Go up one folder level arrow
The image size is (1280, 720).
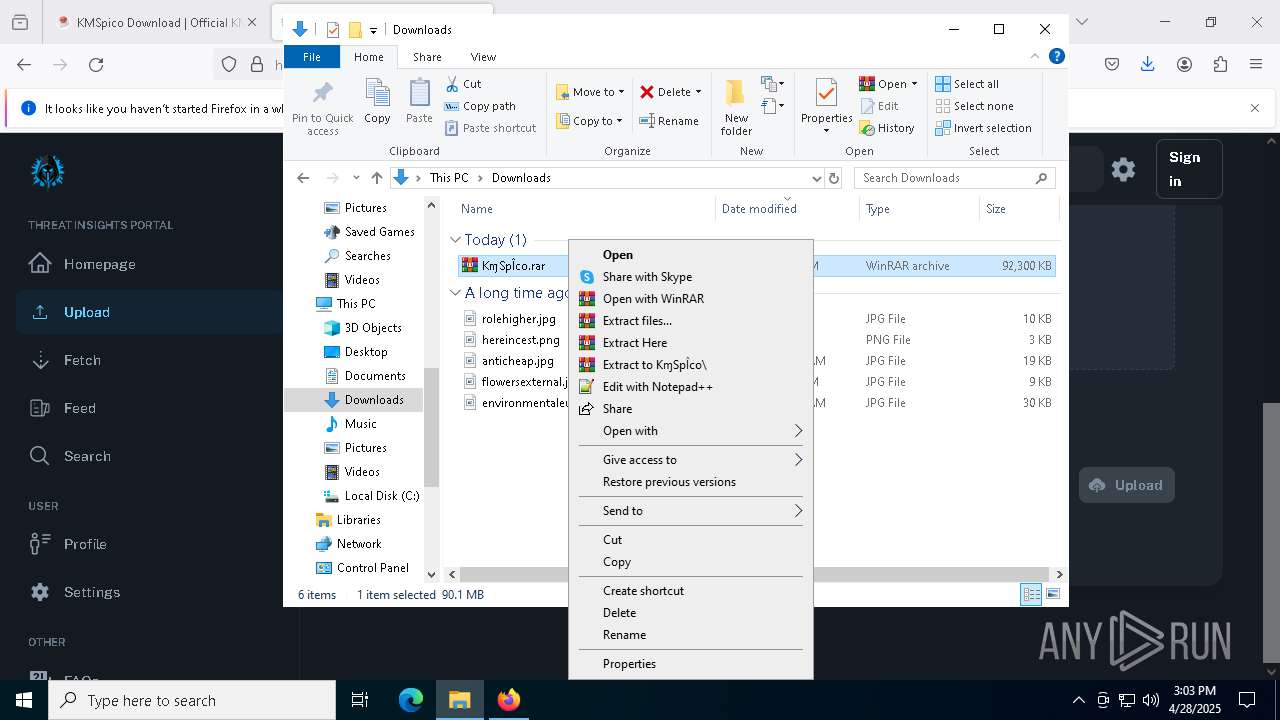[x=377, y=178]
